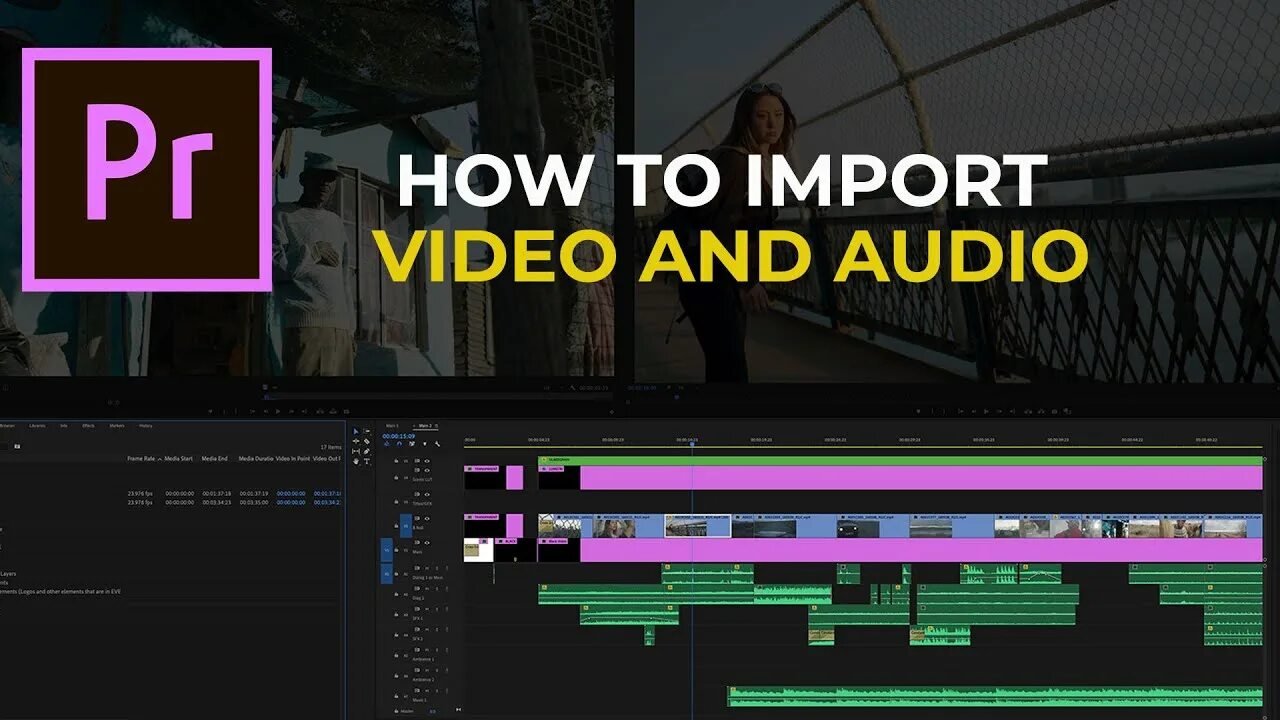The image size is (1280, 720).
Task: Toggle A1 source patch on Dialog 1 track
Action: pos(387,574)
